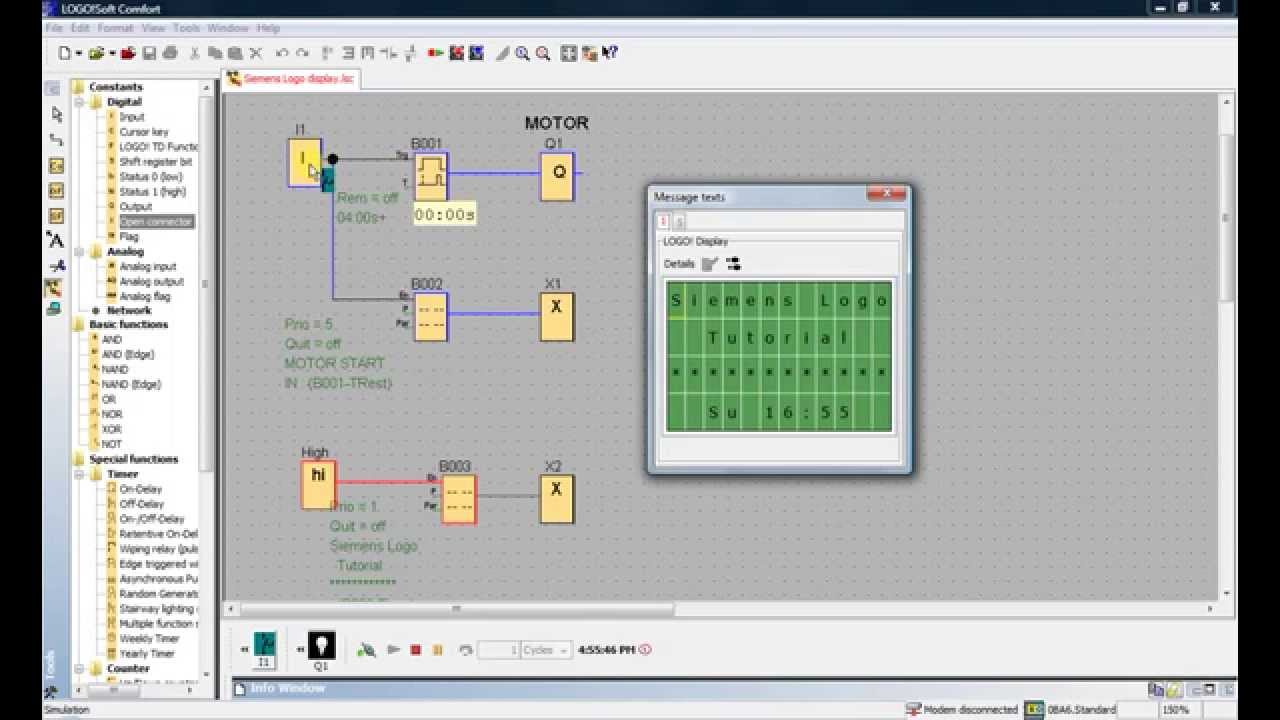This screenshot has width=1280, height=720.
Task: Click Details in Message texts window
Action: click(679, 264)
